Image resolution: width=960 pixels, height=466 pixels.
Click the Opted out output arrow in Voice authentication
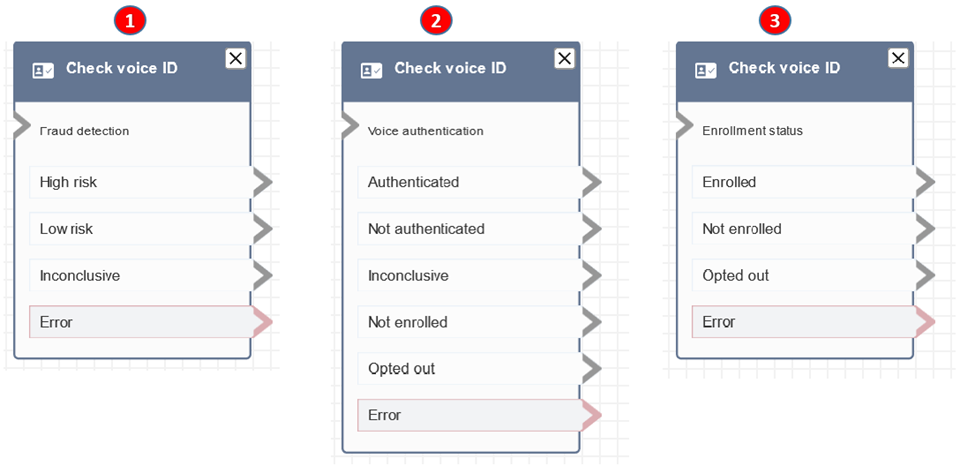pyautogui.click(x=591, y=368)
